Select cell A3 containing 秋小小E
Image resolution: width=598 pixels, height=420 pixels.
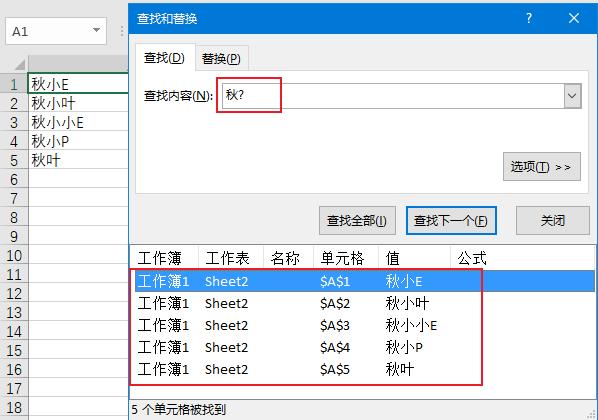coord(78,122)
